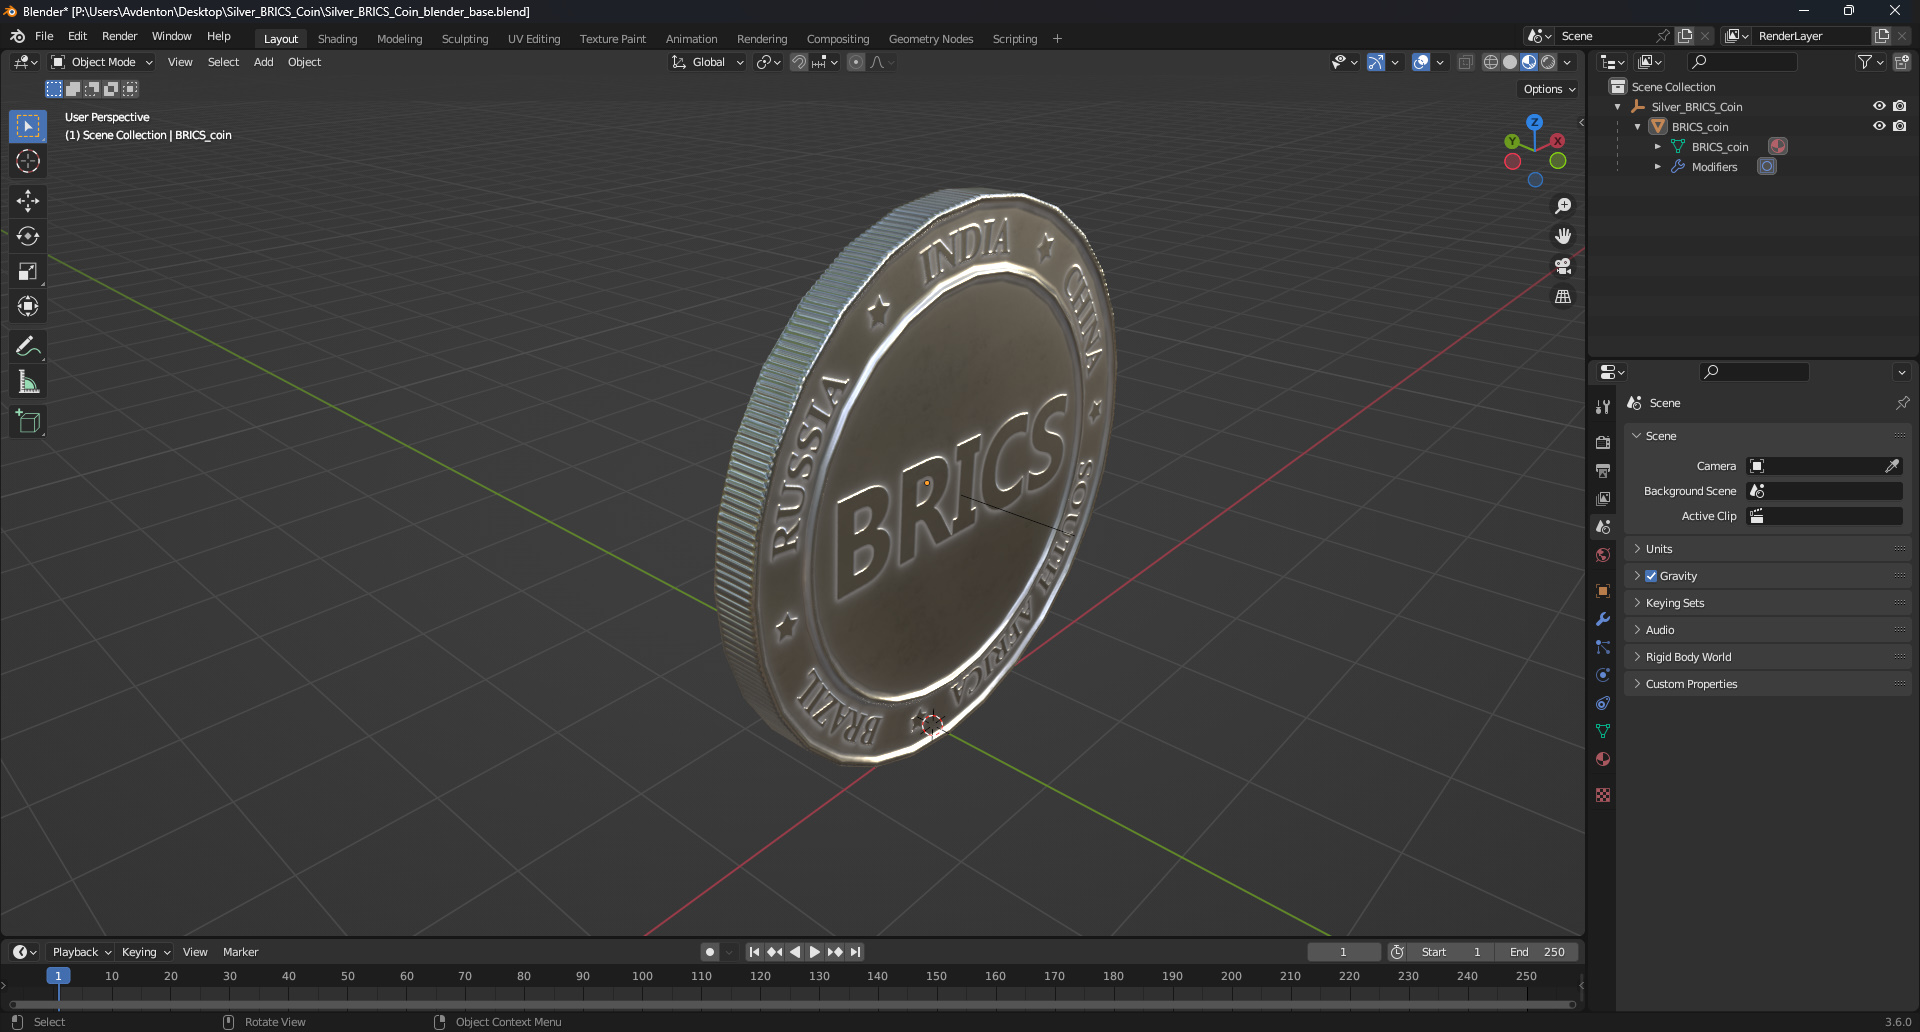Toggle the Gravity checkbox
The image size is (1920, 1032).
[x=1651, y=576]
